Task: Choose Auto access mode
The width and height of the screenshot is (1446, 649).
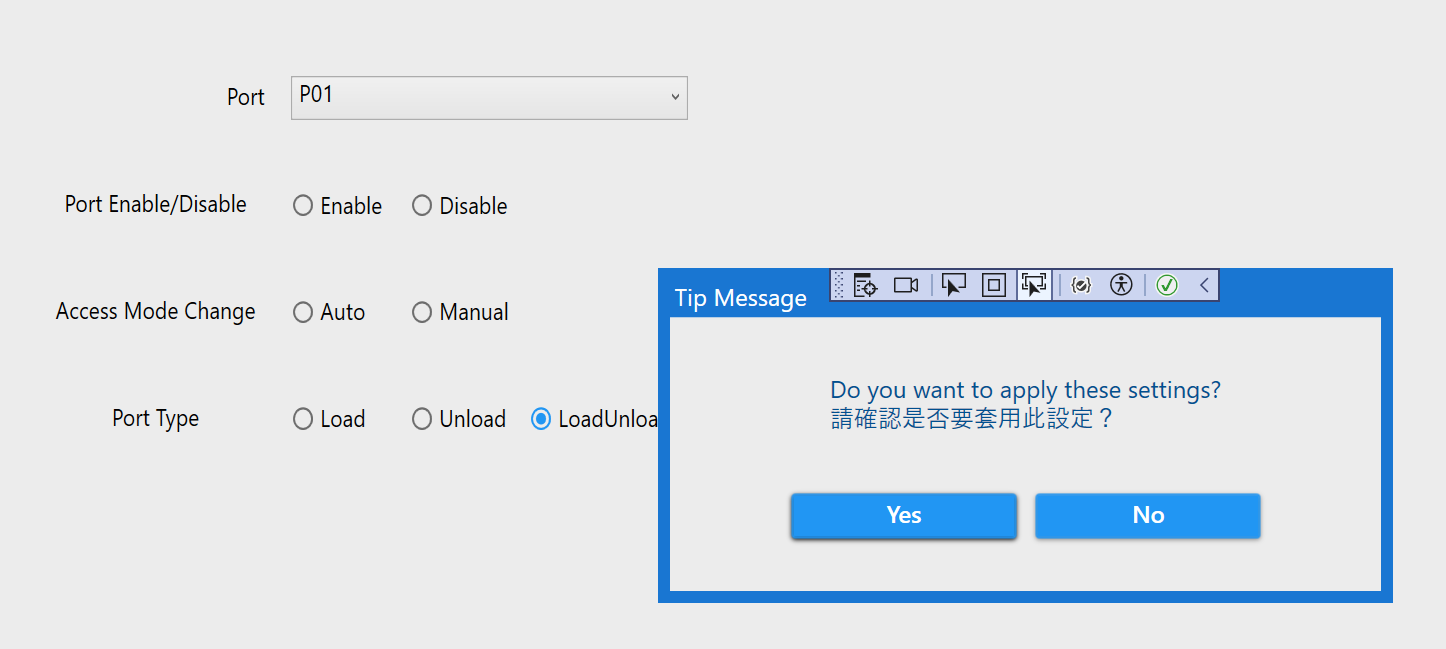Action: [303, 313]
